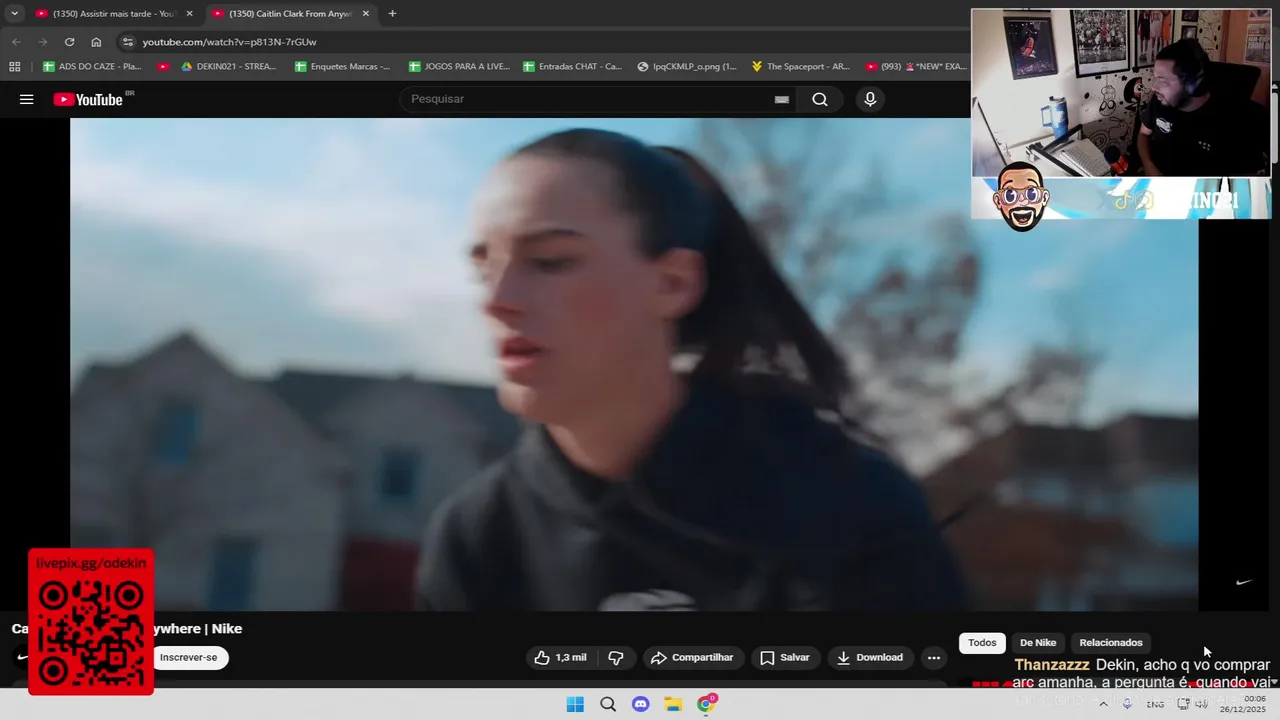Open more actions three-dot menu
This screenshot has width=1280, height=720.
coord(934,657)
